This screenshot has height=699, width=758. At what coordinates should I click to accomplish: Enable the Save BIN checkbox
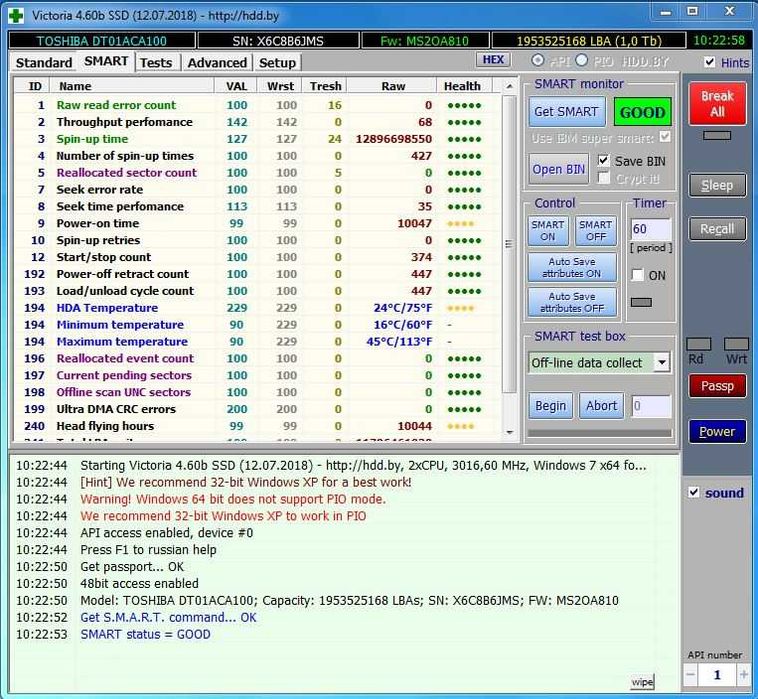603,160
